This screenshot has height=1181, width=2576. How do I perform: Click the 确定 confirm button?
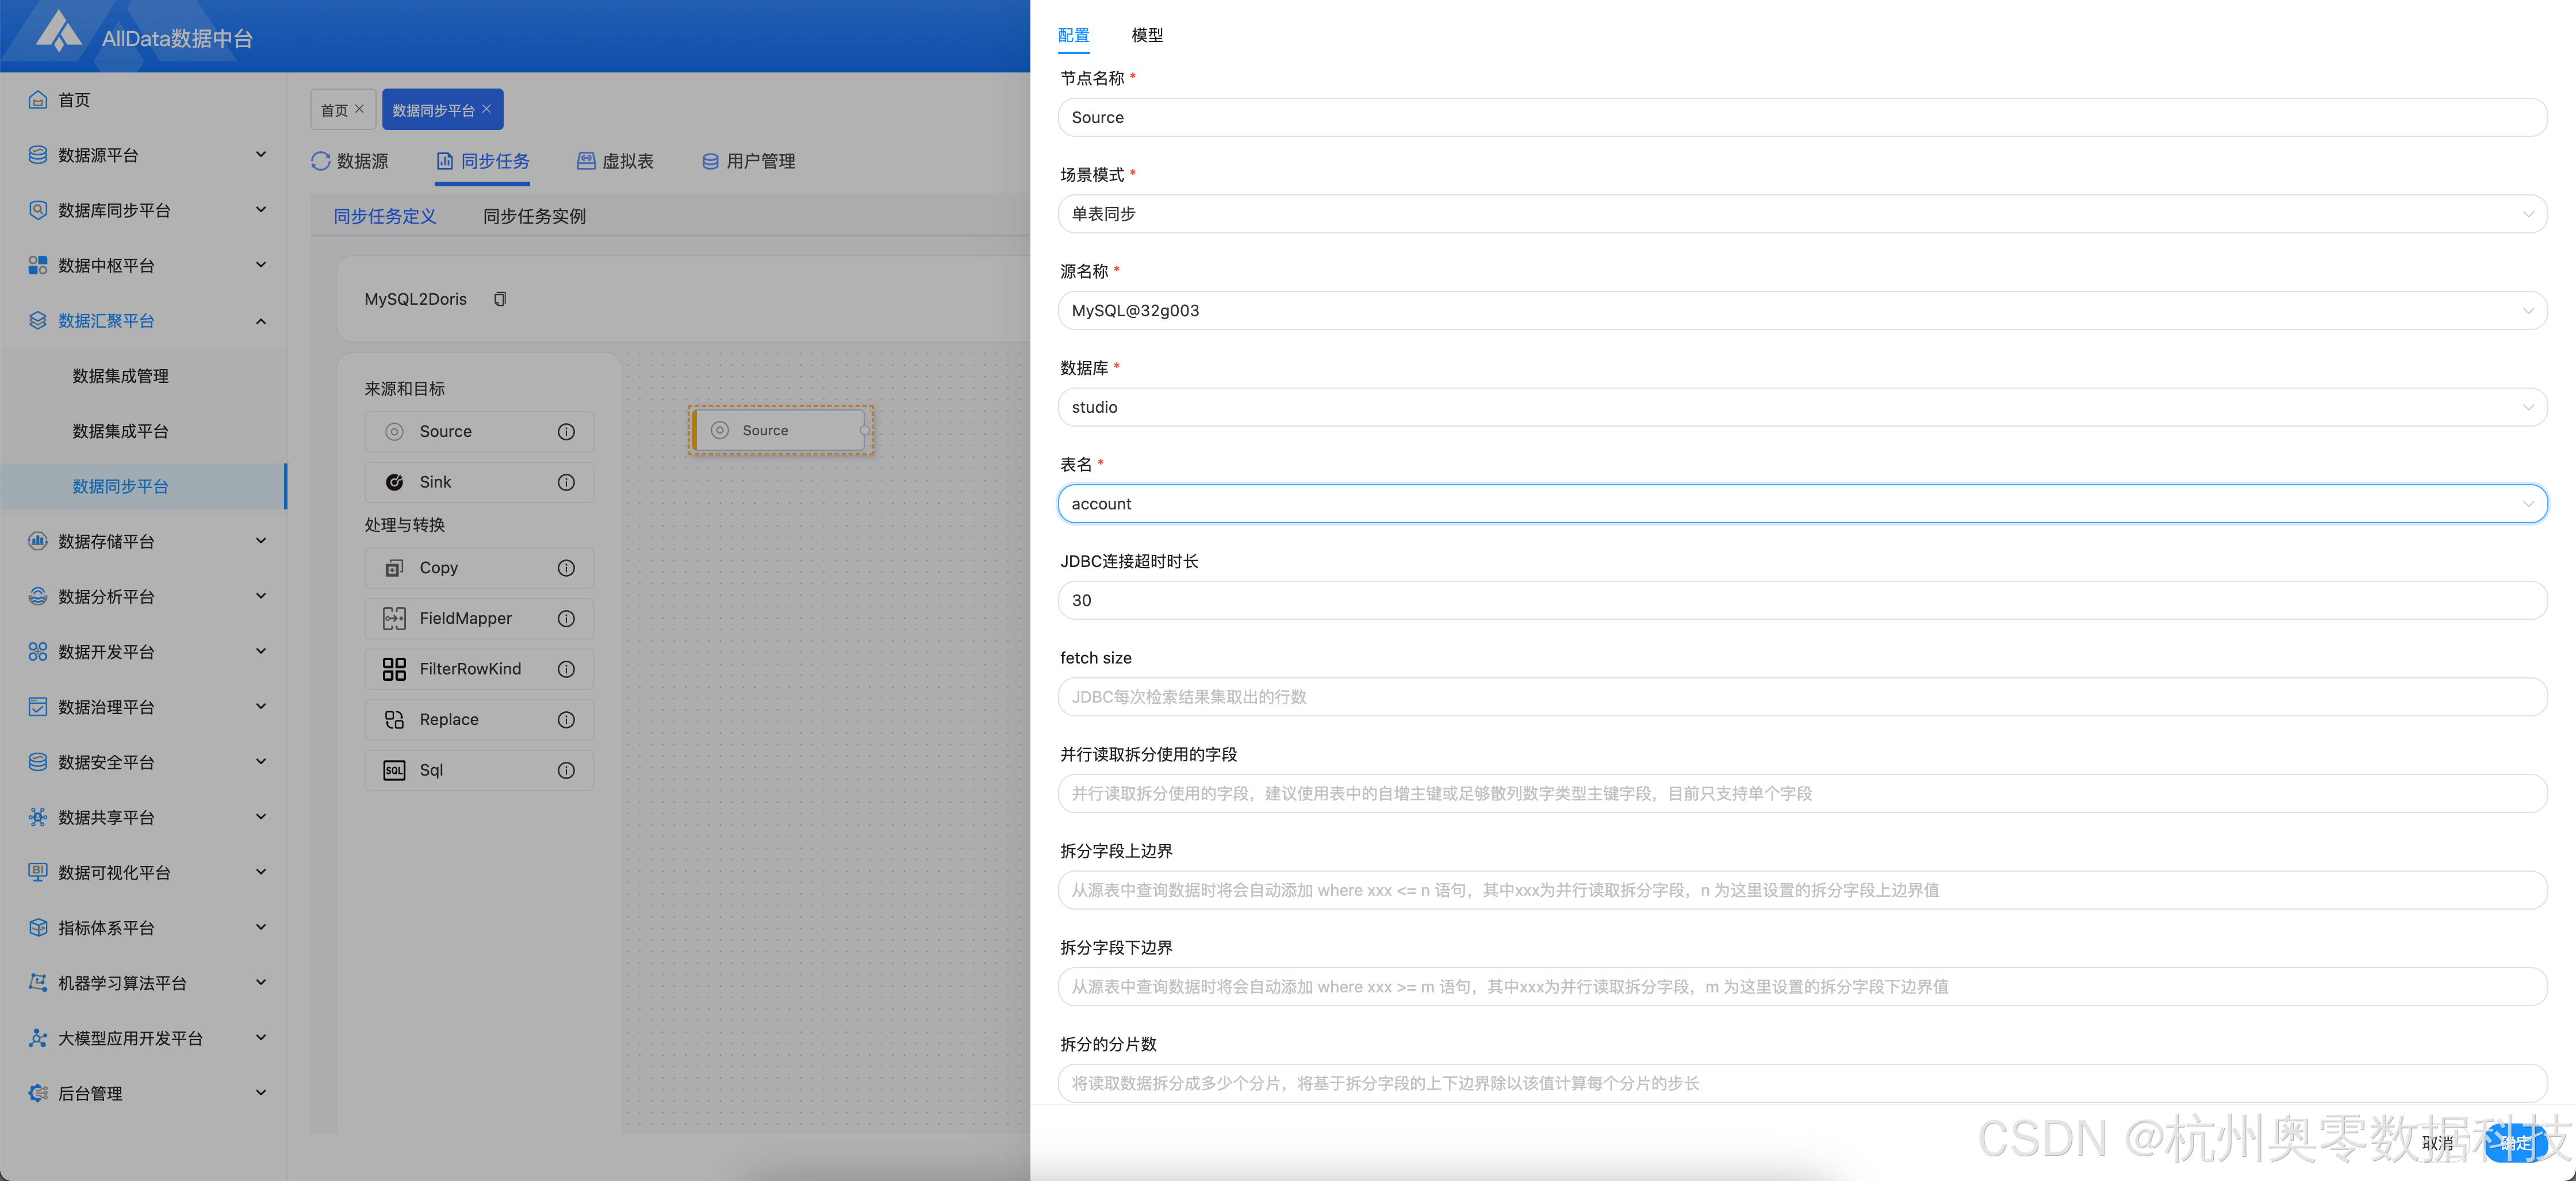(2516, 1142)
